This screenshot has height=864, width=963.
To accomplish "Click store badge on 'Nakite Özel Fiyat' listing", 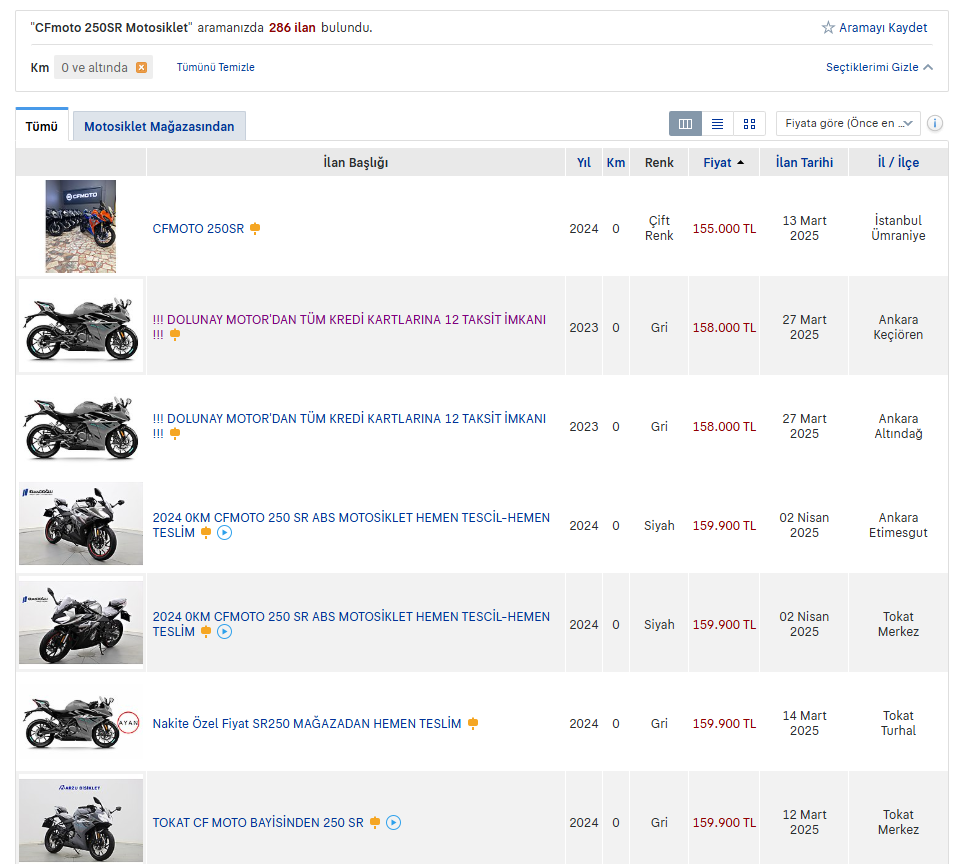I will tap(473, 723).
